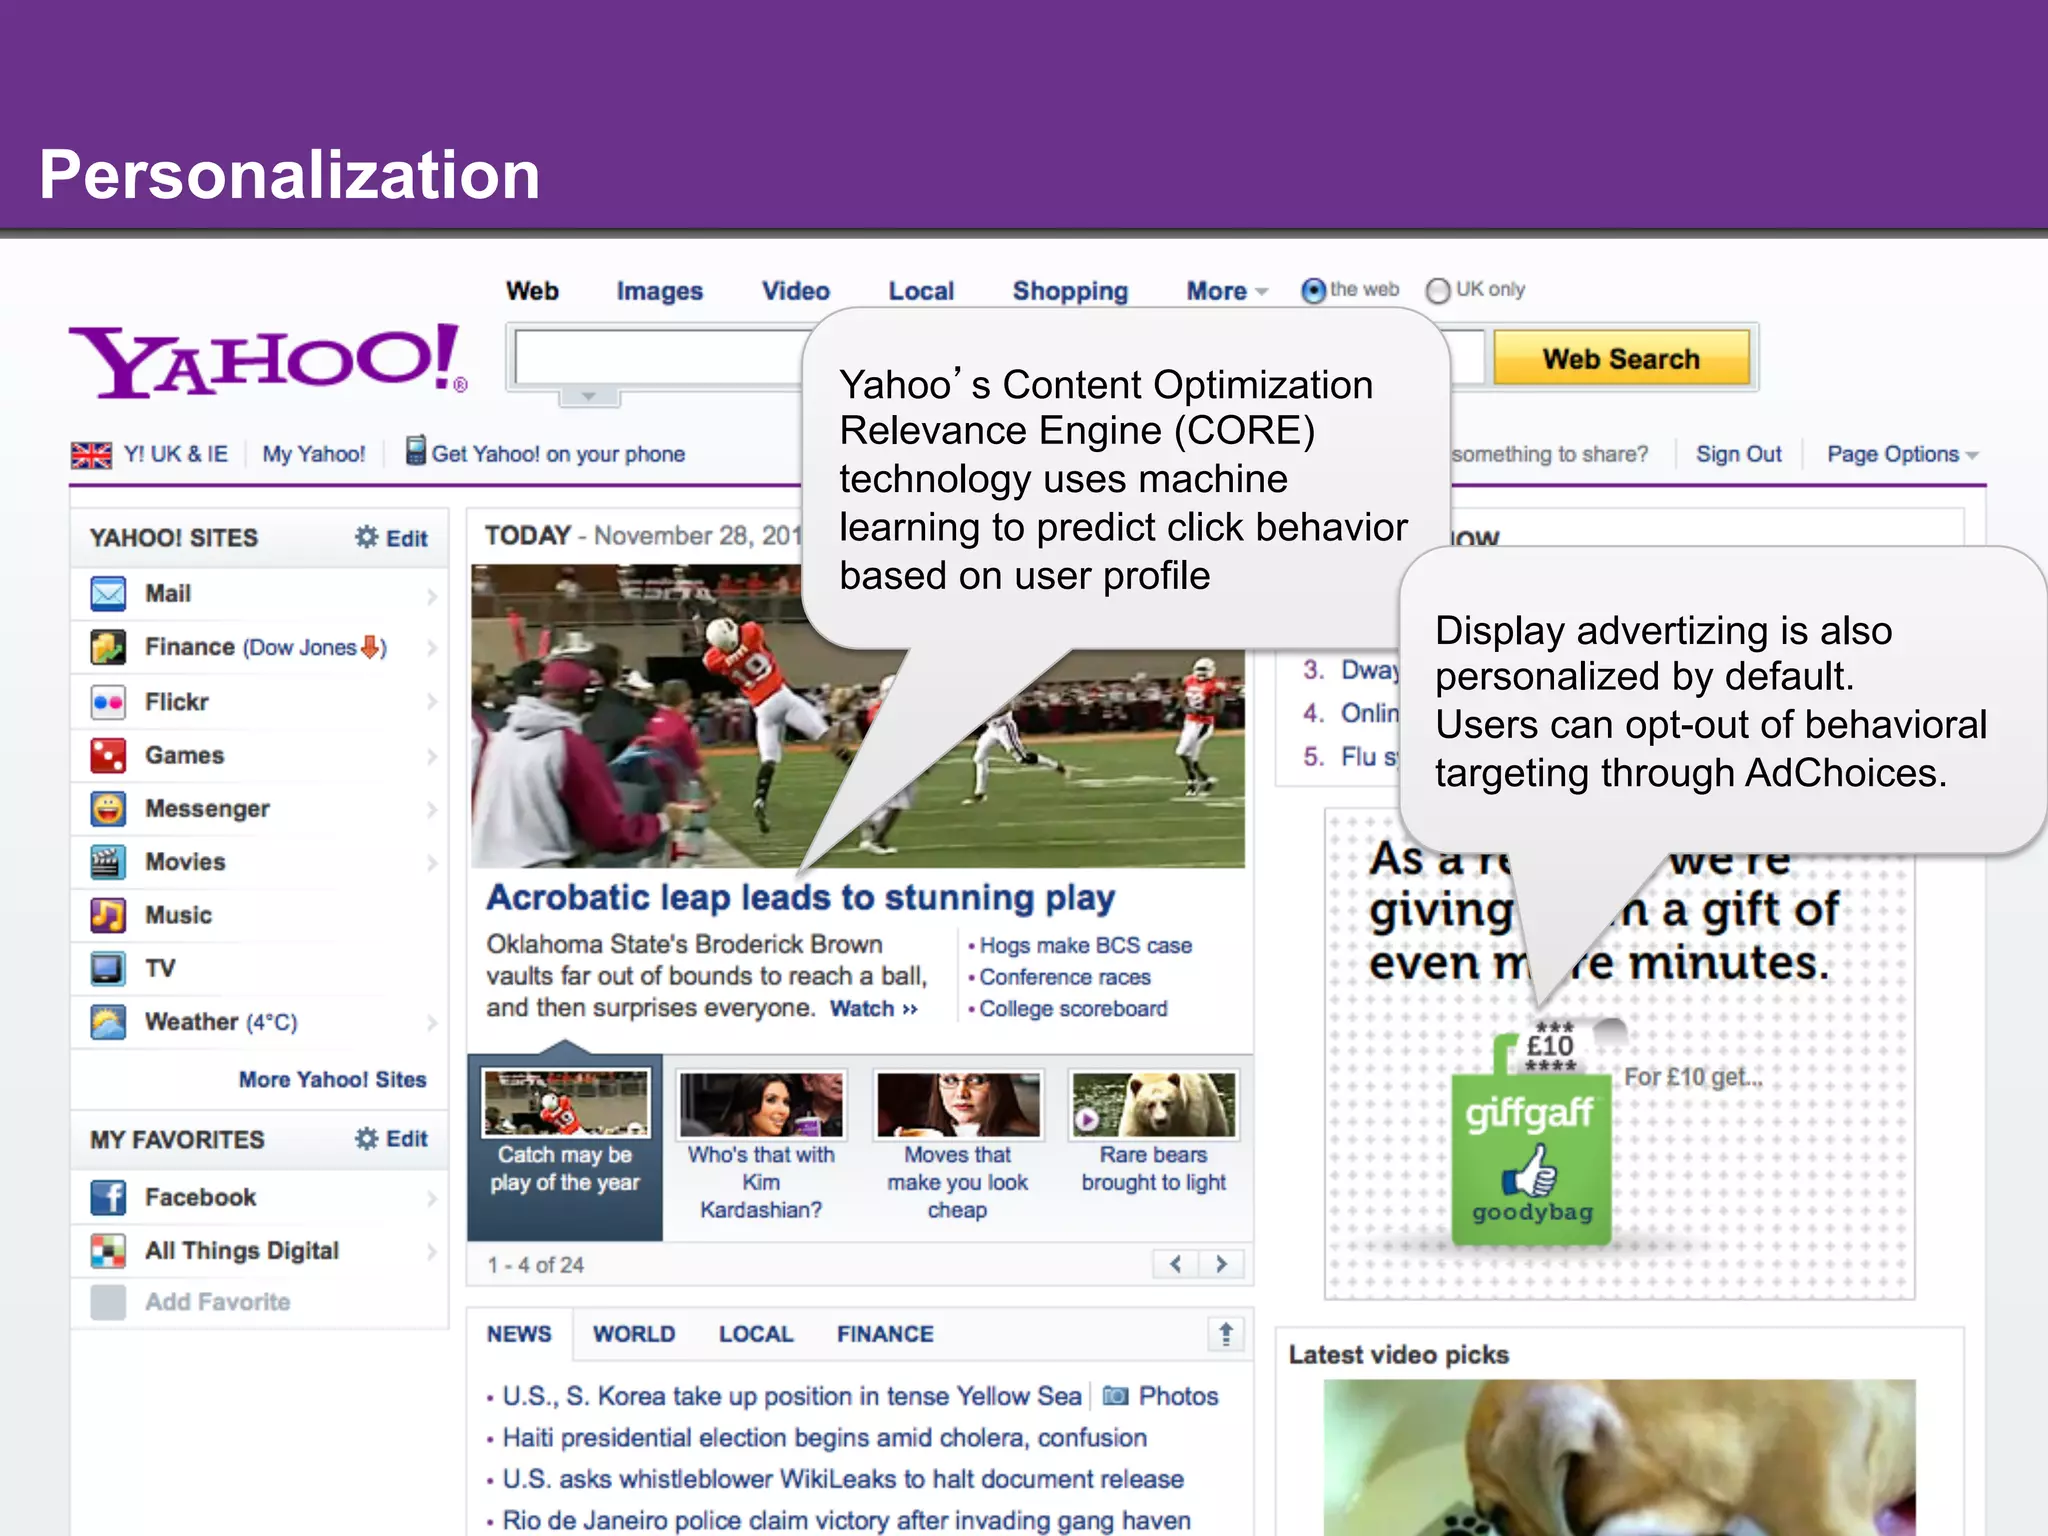
Task: Switch to the Local search tab
Action: pos(921,291)
